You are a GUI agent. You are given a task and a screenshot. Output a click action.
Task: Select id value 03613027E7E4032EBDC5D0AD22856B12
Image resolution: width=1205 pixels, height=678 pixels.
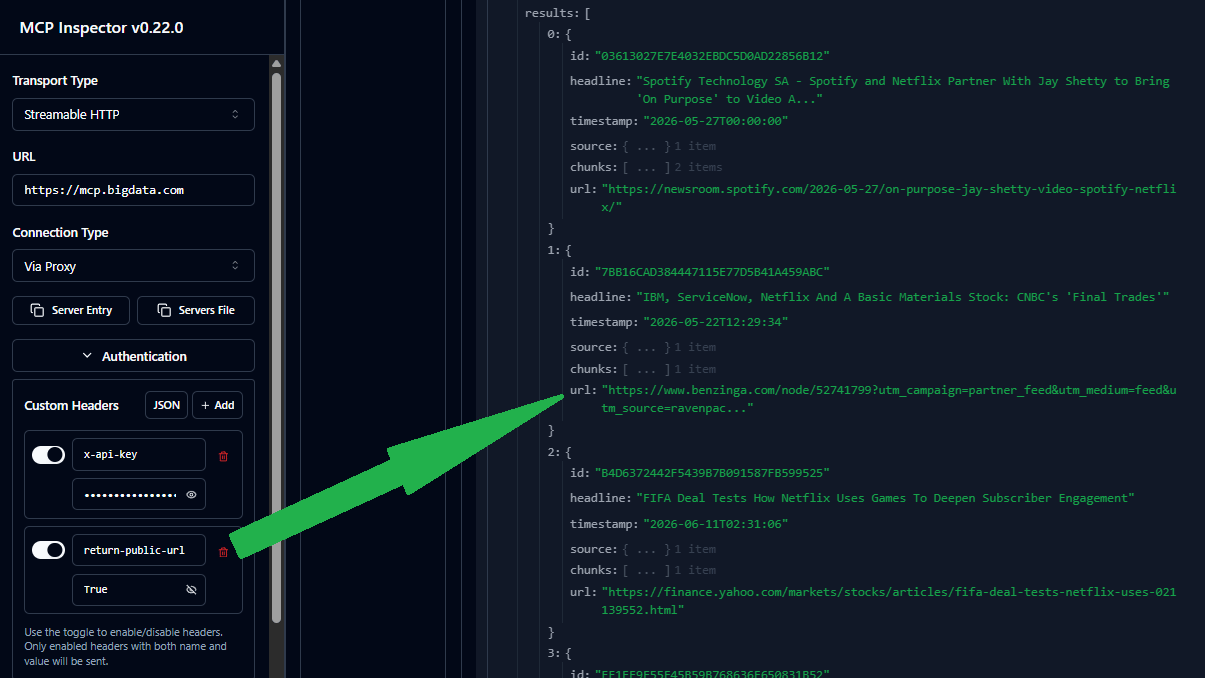point(712,56)
